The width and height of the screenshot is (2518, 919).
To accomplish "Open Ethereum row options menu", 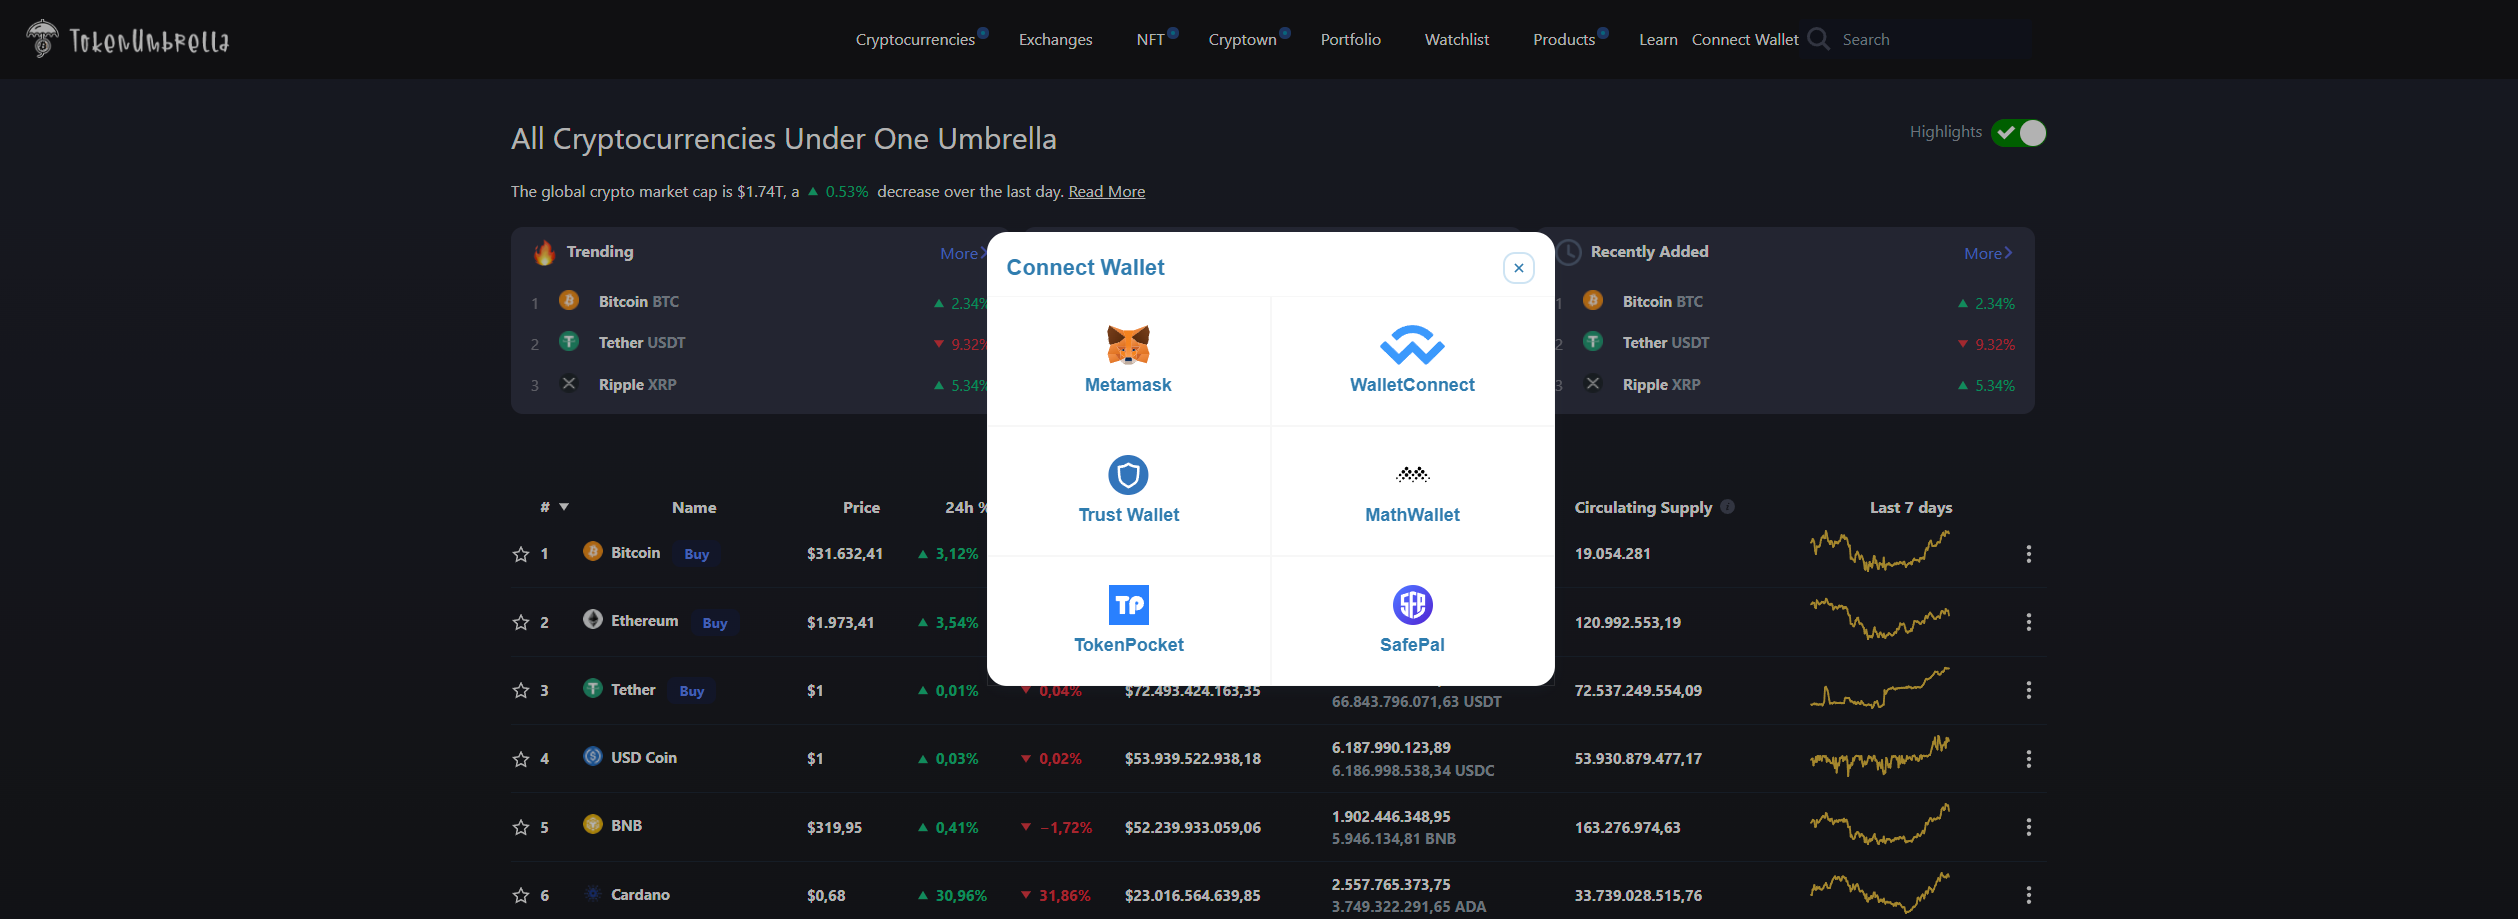I will [x=2028, y=622].
